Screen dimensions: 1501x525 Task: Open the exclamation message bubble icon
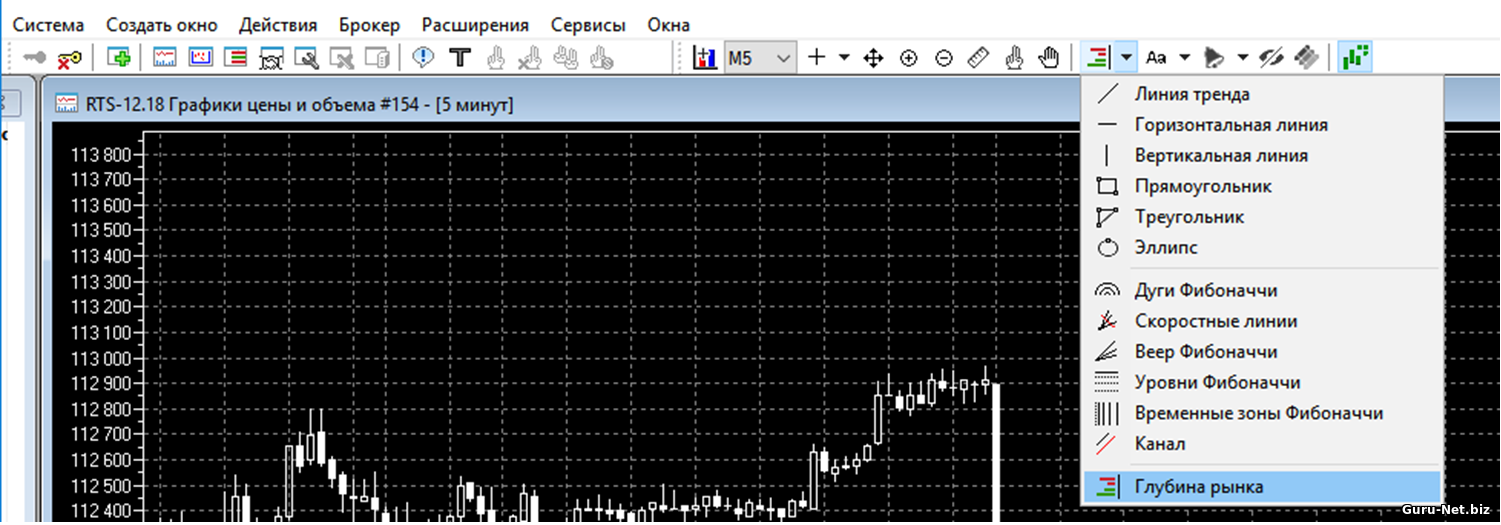click(423, 58)
